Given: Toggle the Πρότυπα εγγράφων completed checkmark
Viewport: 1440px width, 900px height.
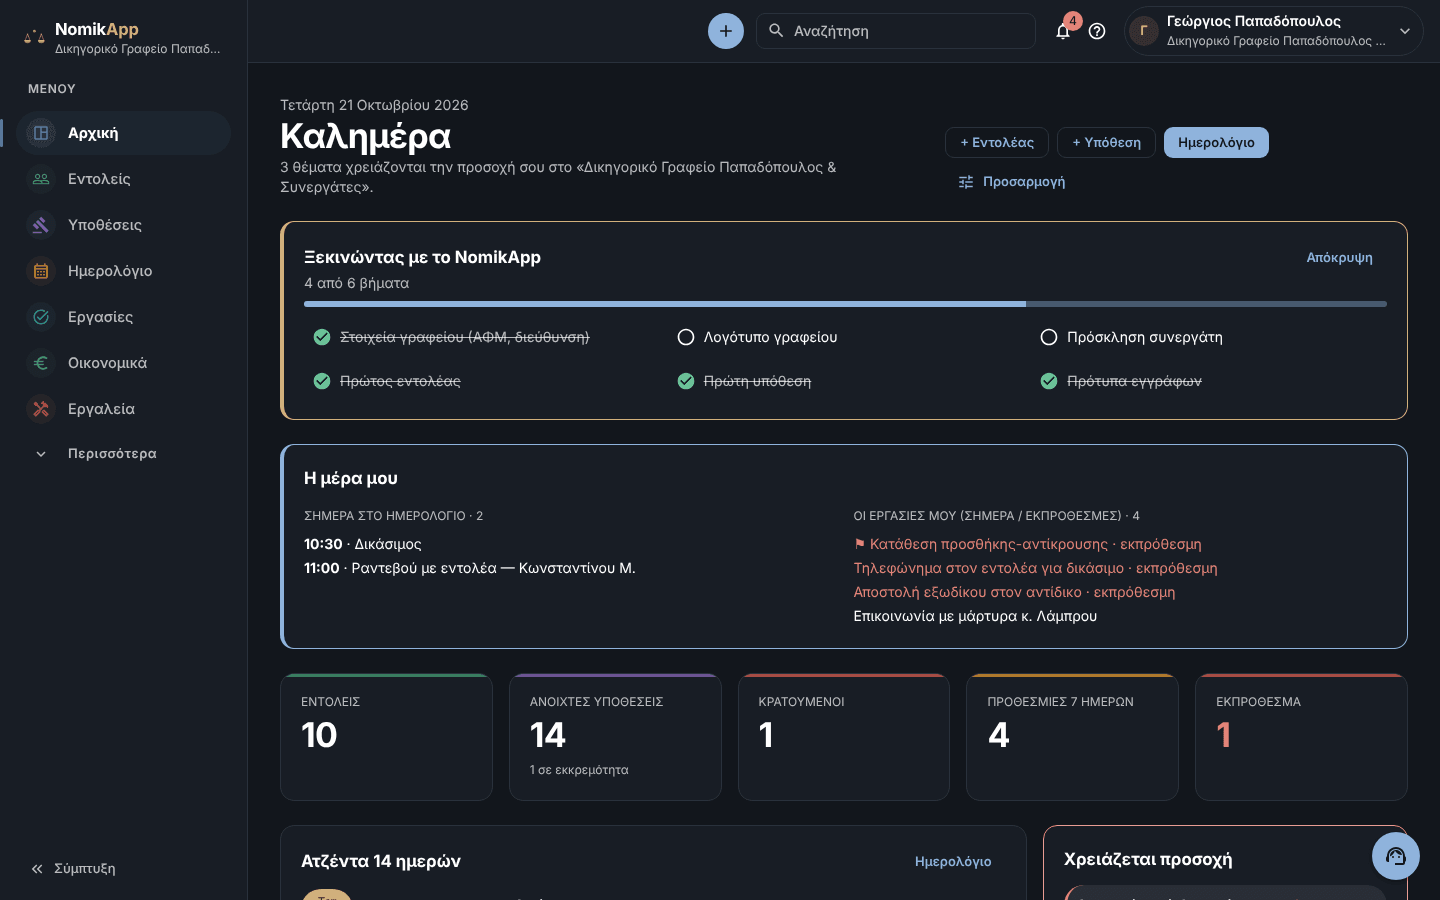Looking at the screenshot, I should coord(1049,381).
